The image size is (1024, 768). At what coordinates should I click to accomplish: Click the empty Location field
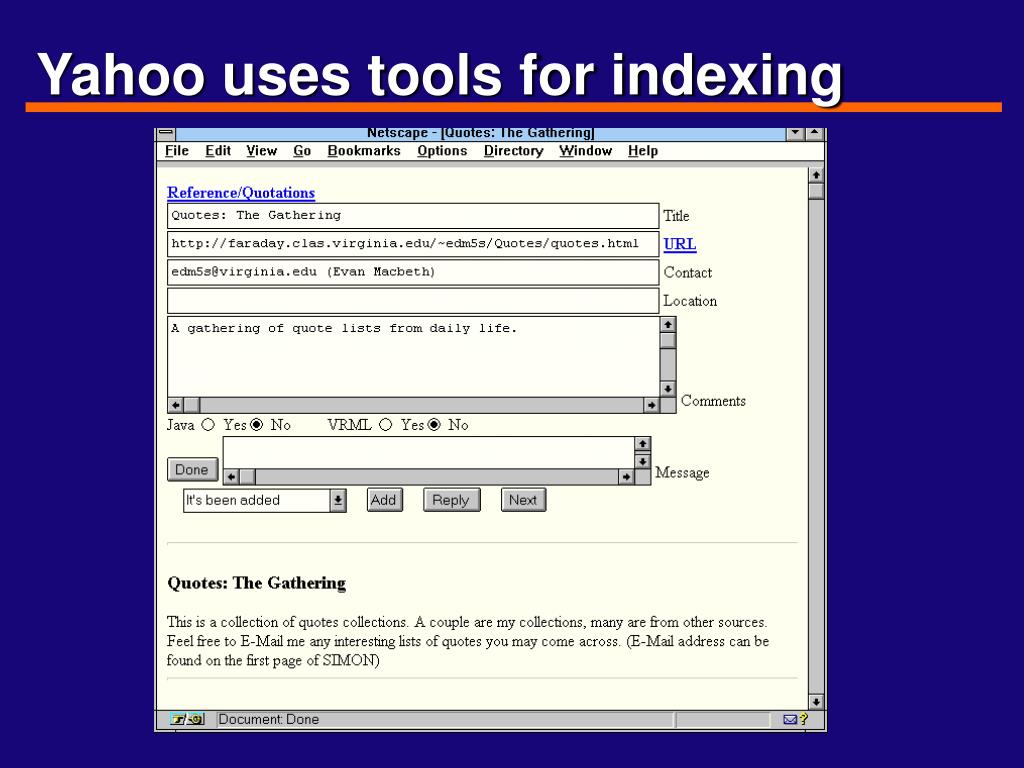pyautogui.click(x=413, y=300)
